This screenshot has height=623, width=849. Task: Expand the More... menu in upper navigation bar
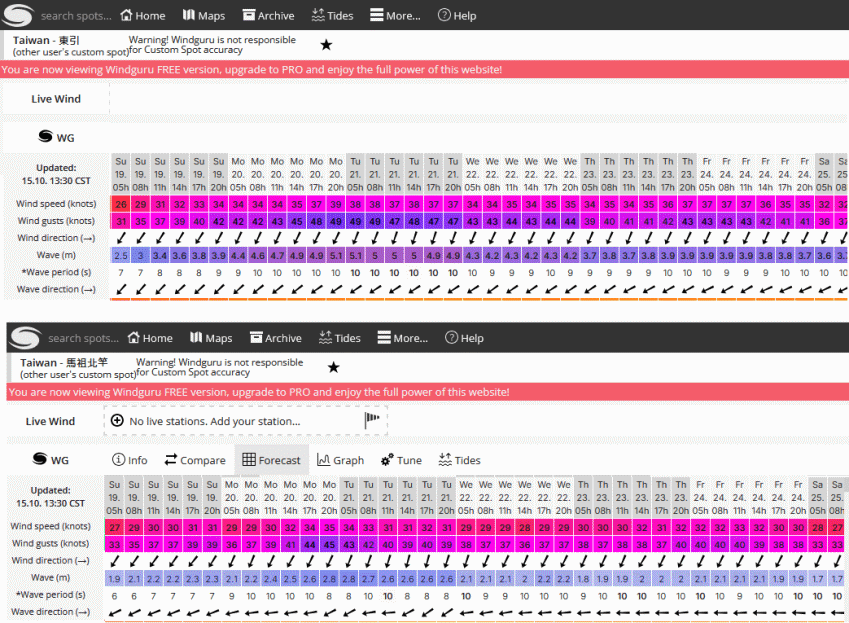(x=395, y=16)
